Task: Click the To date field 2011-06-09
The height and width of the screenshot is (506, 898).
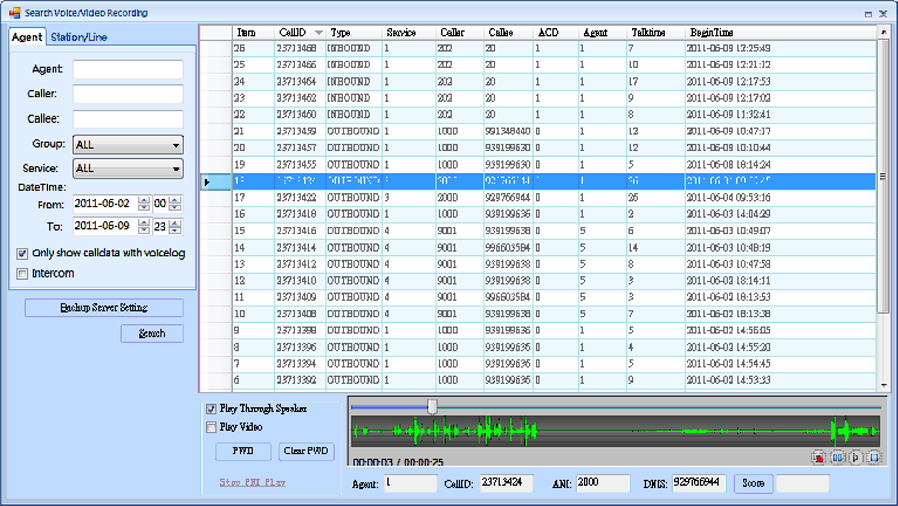Action: (105, 226)
